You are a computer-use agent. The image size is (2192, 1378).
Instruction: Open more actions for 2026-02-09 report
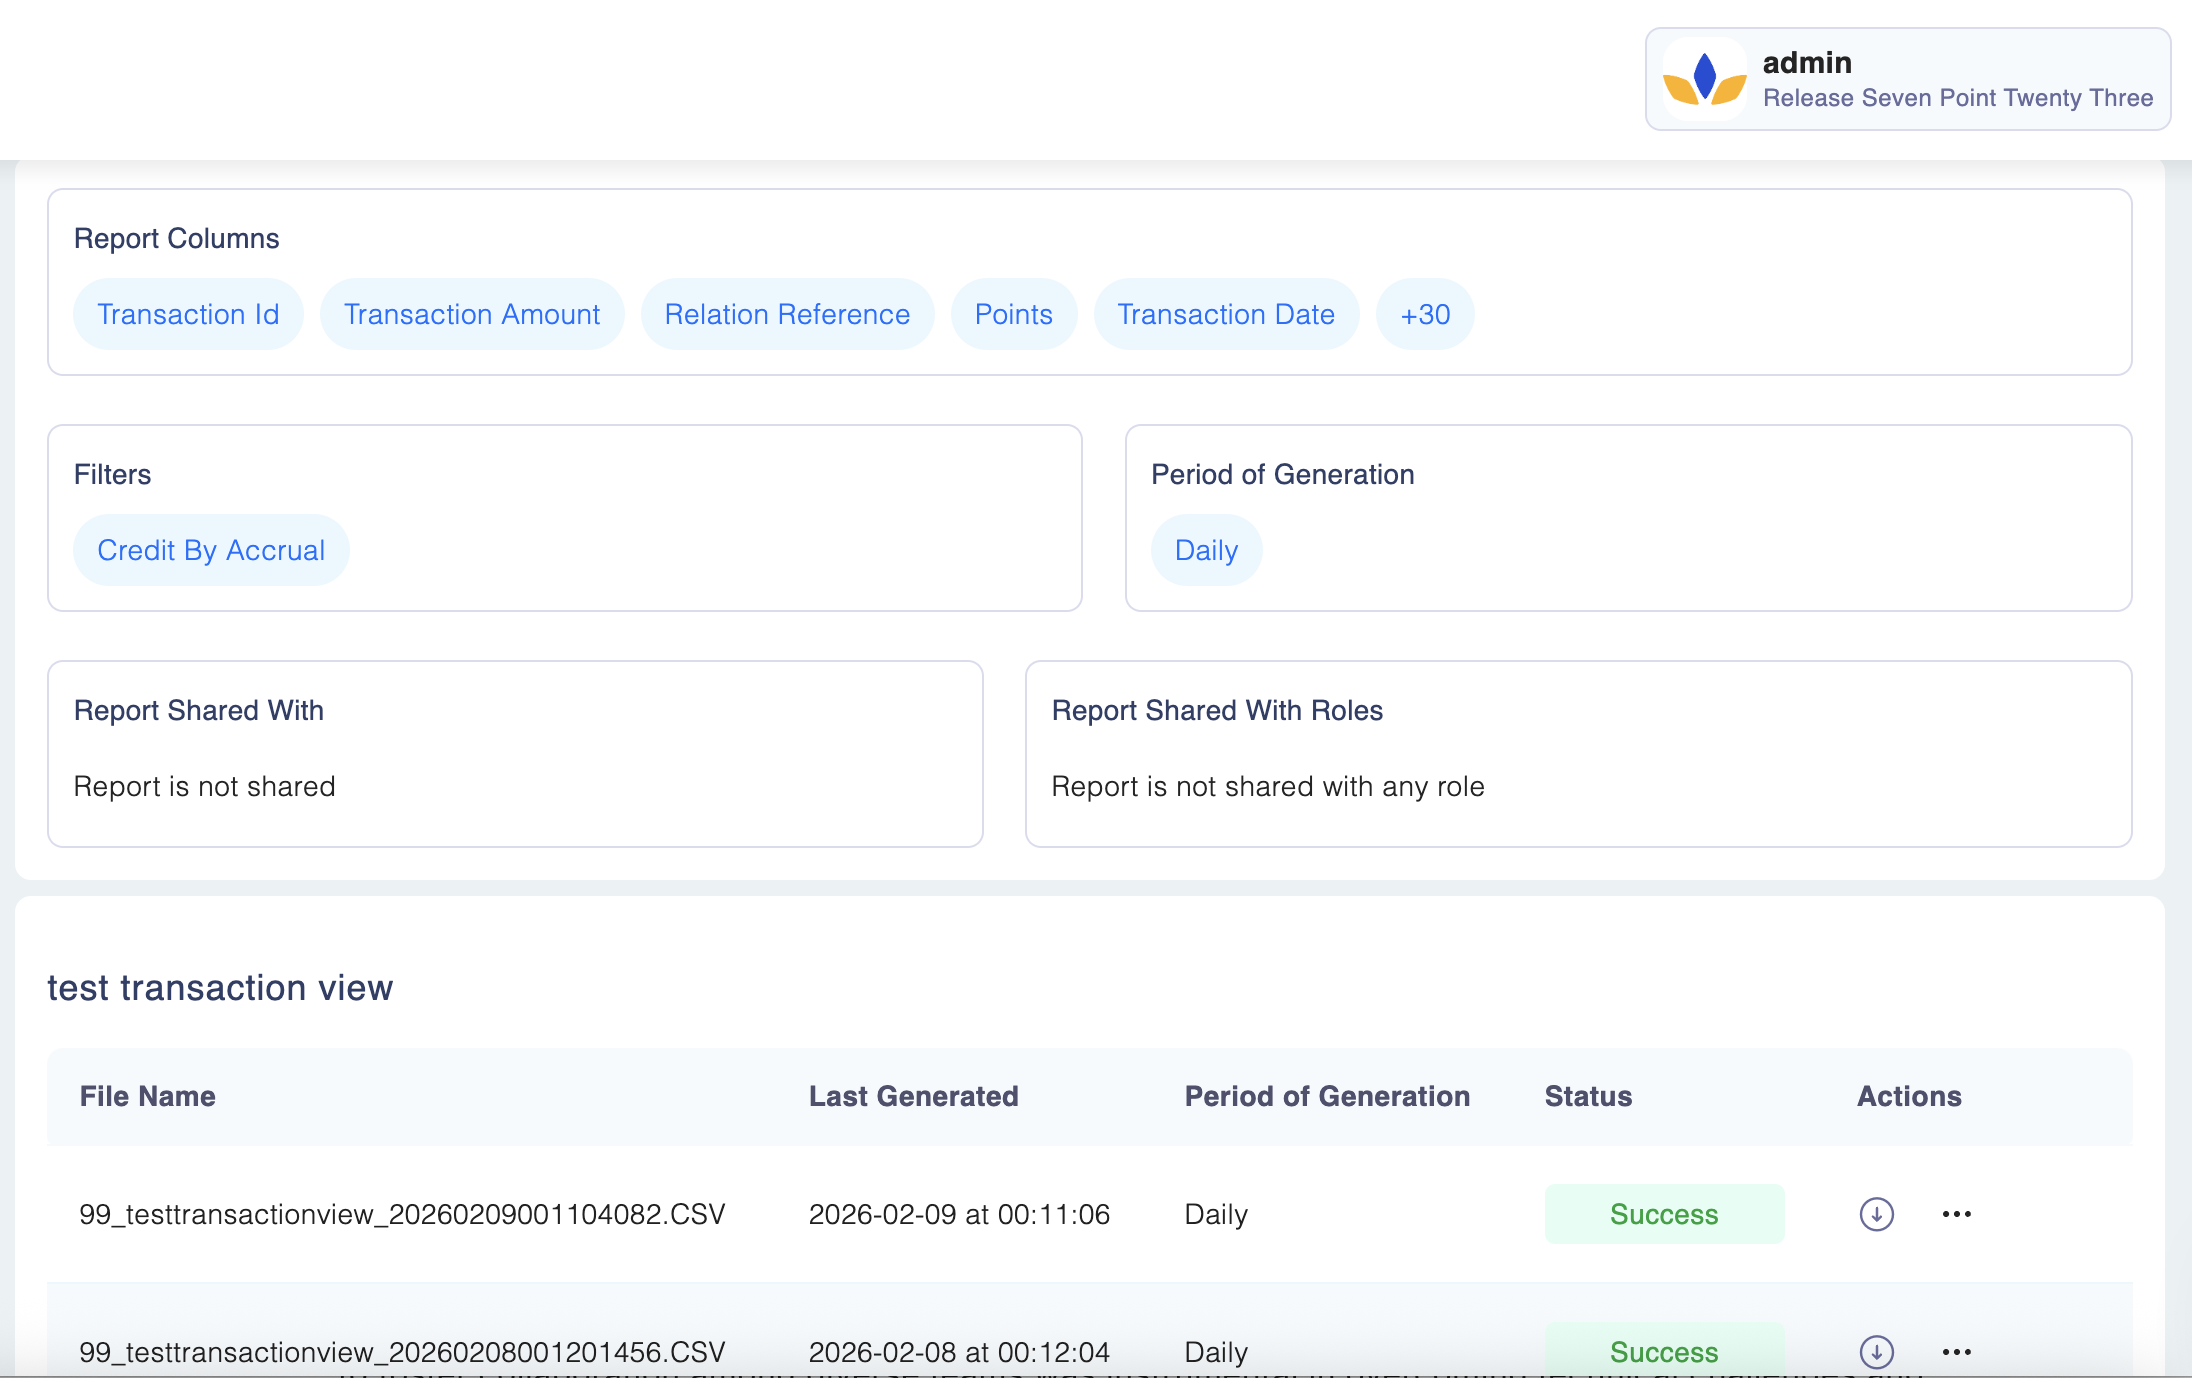pyautogui.click(x=1956, y=1214)
